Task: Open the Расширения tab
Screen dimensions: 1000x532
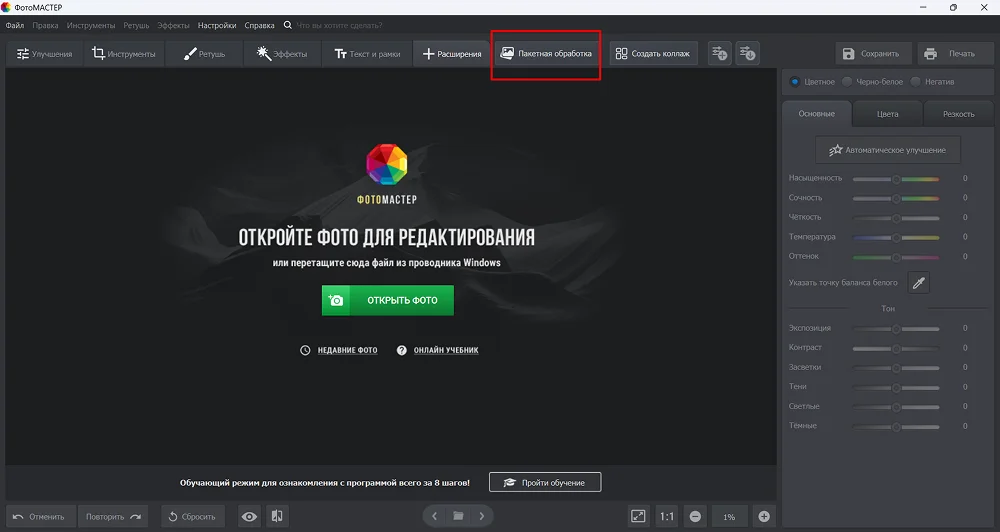Action: click(452, 54)
